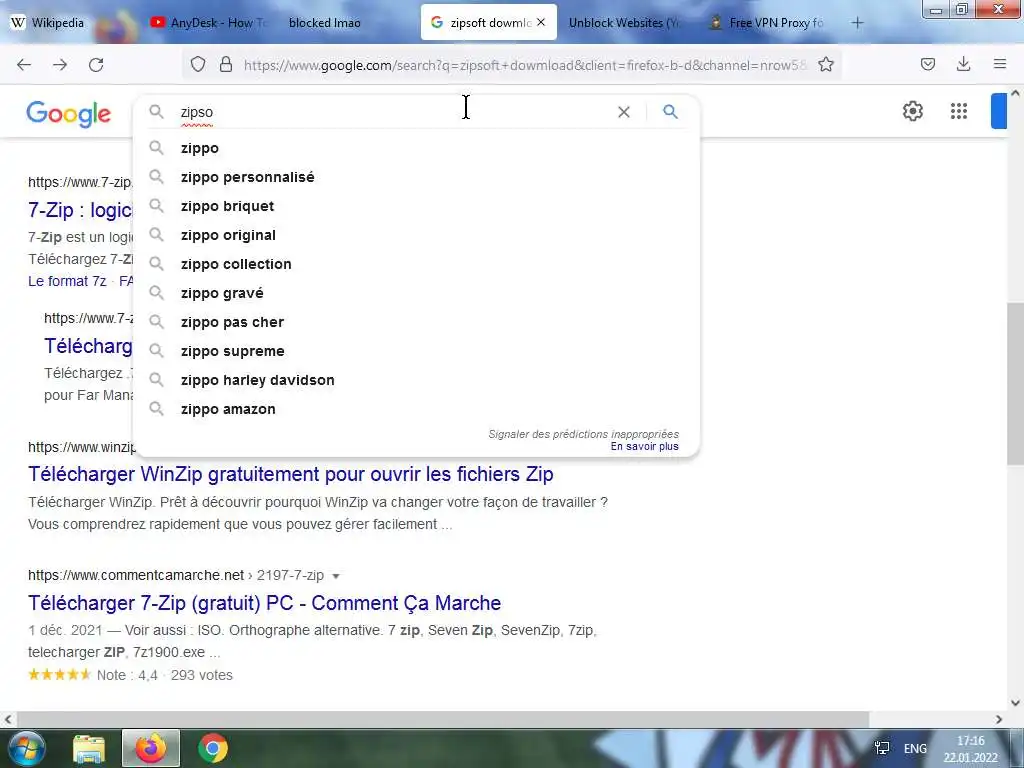The height and width of the screenshot is (768, 1024).
Task: Click the horizontal scrollbar left arrow
Action: [8, 720]
